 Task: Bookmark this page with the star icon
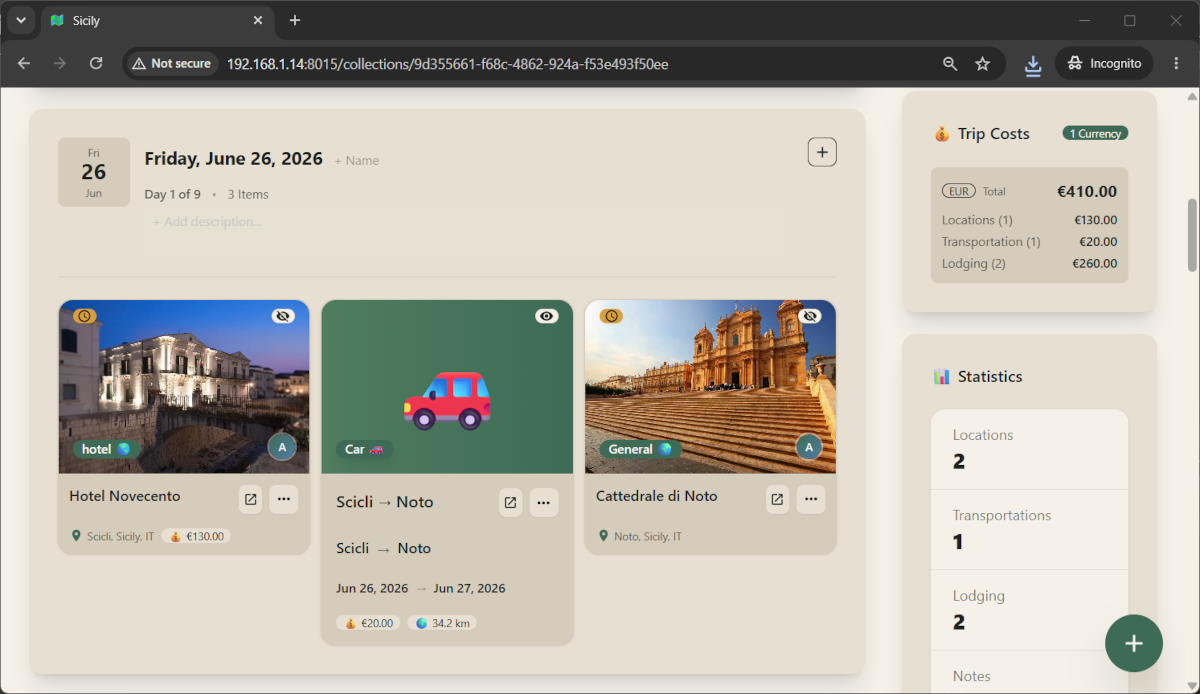(x=982, y=64)
